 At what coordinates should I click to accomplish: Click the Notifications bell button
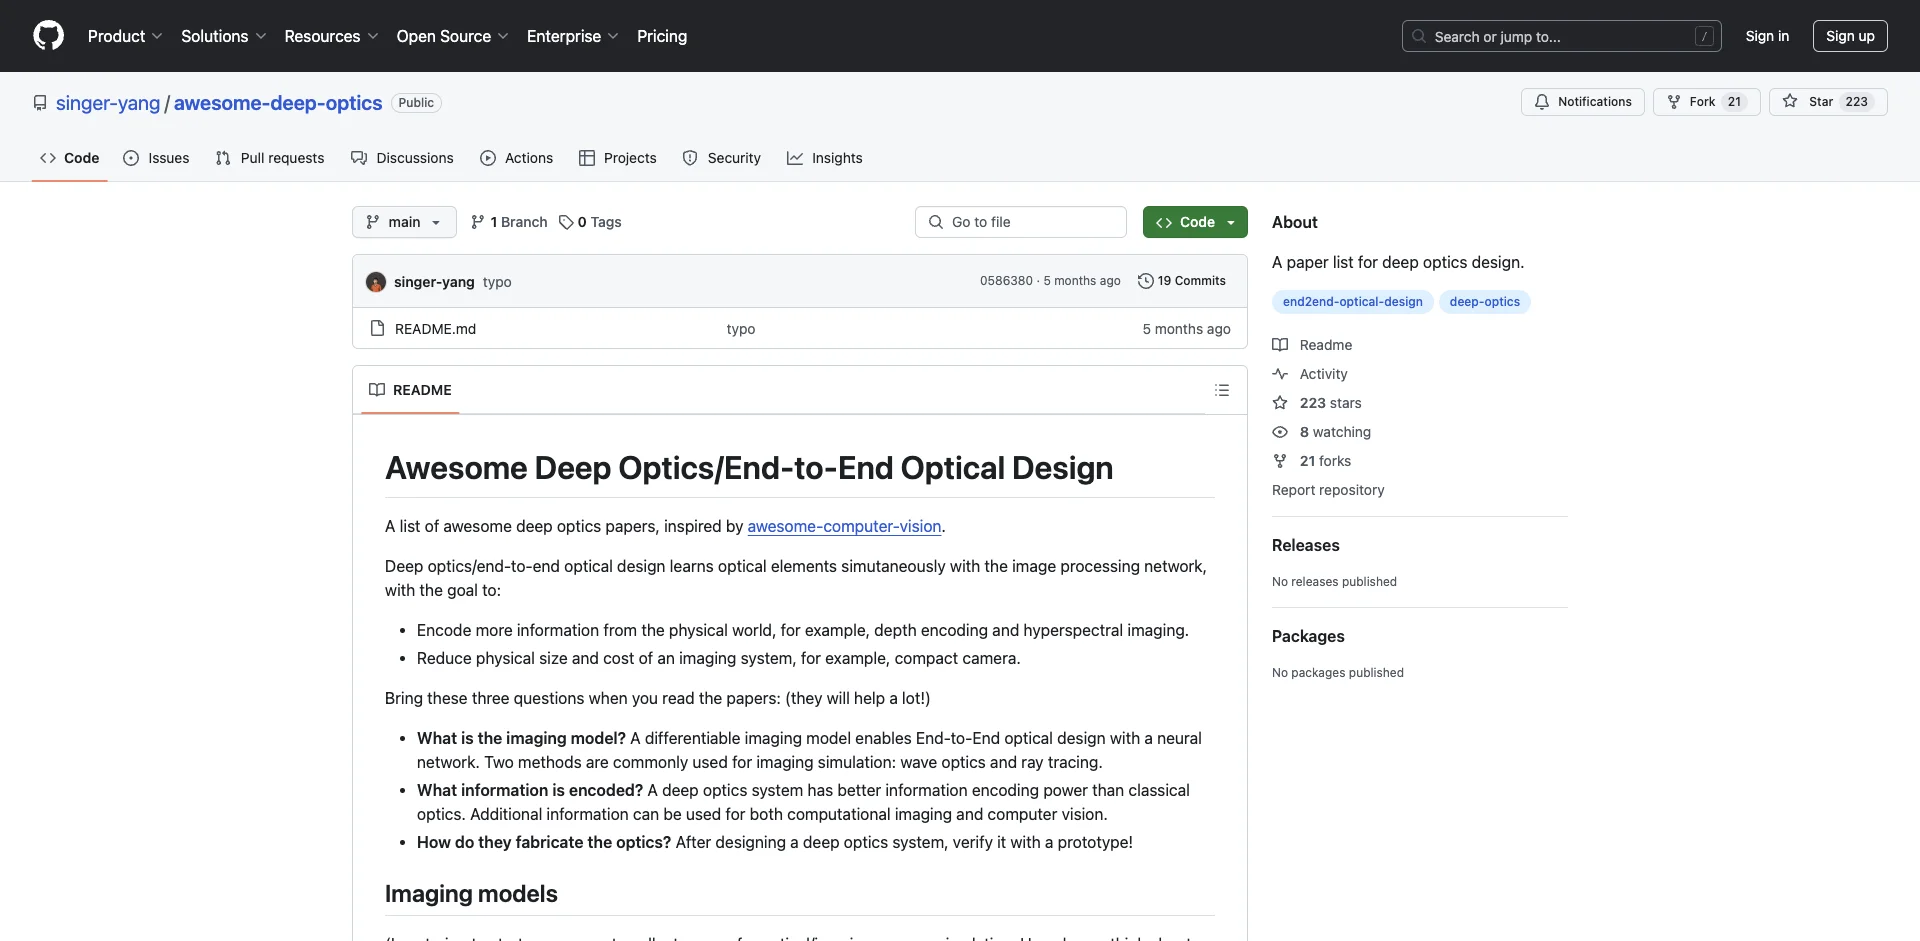click(x=1582, y=102)
